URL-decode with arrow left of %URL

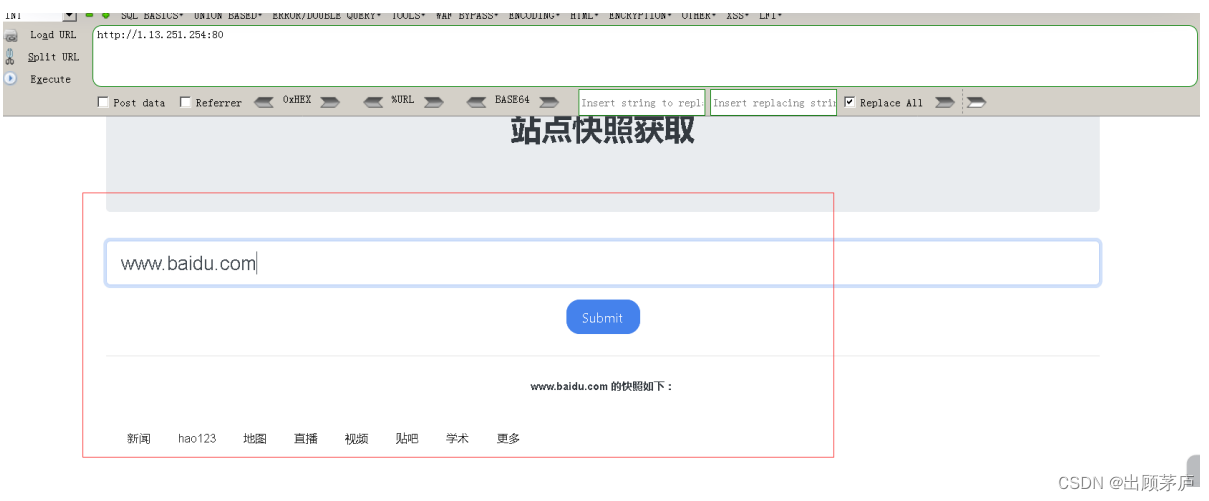point(373,102)
